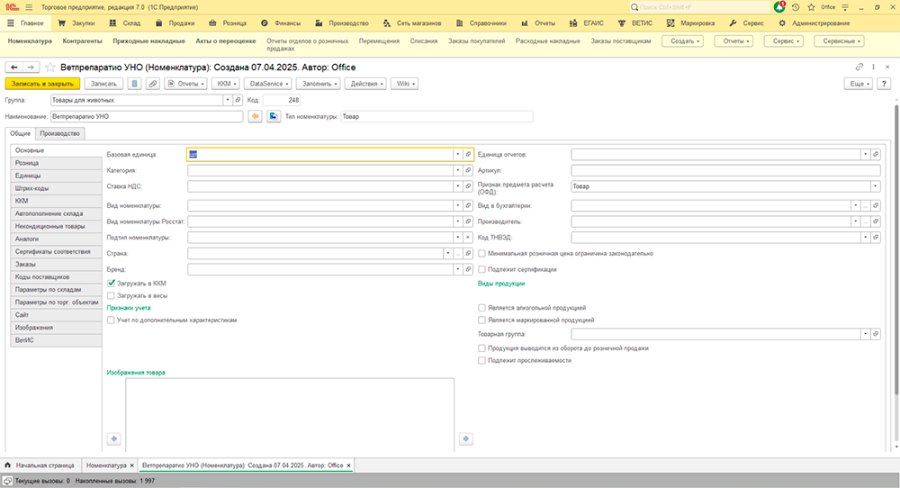Expand the Ставка НДС dropdown
The width and height of the screenshot is (900, 488).
click(457, 186)
